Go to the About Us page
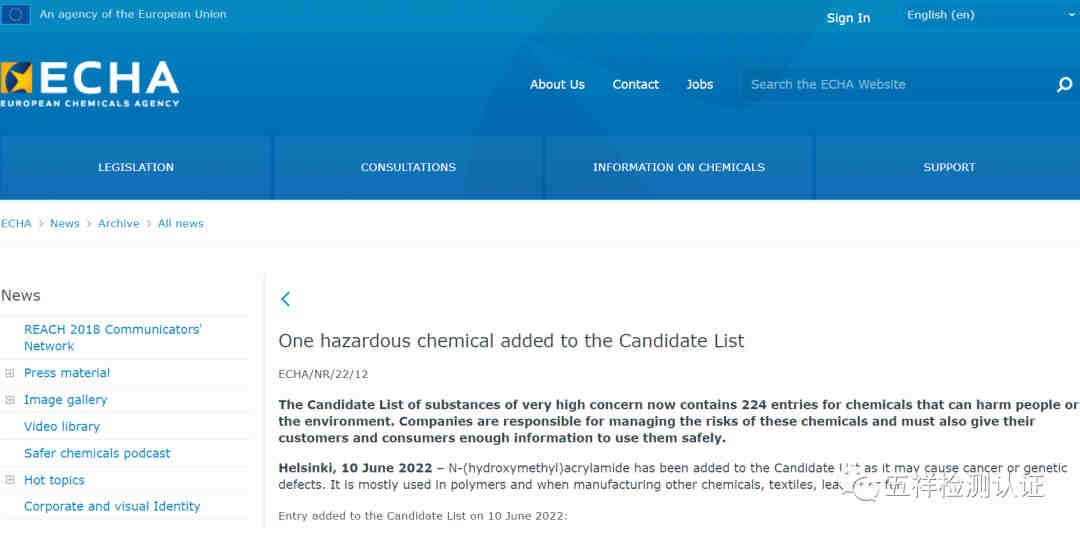Image resolution: width=1080 pixels, height=533 pixels. coord(557,85)
